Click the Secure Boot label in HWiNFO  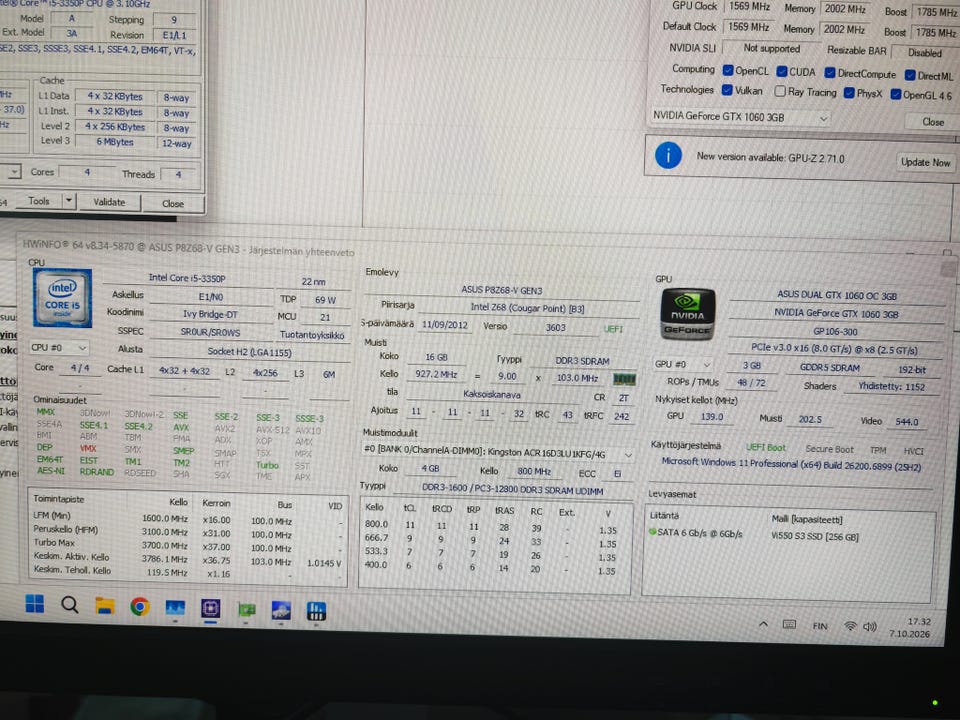coord(829,449)
